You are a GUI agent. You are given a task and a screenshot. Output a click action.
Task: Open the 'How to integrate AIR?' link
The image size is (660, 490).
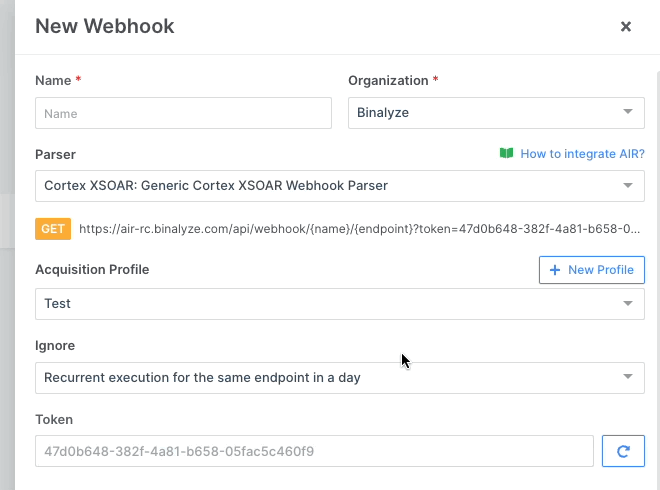coord(582,154)
